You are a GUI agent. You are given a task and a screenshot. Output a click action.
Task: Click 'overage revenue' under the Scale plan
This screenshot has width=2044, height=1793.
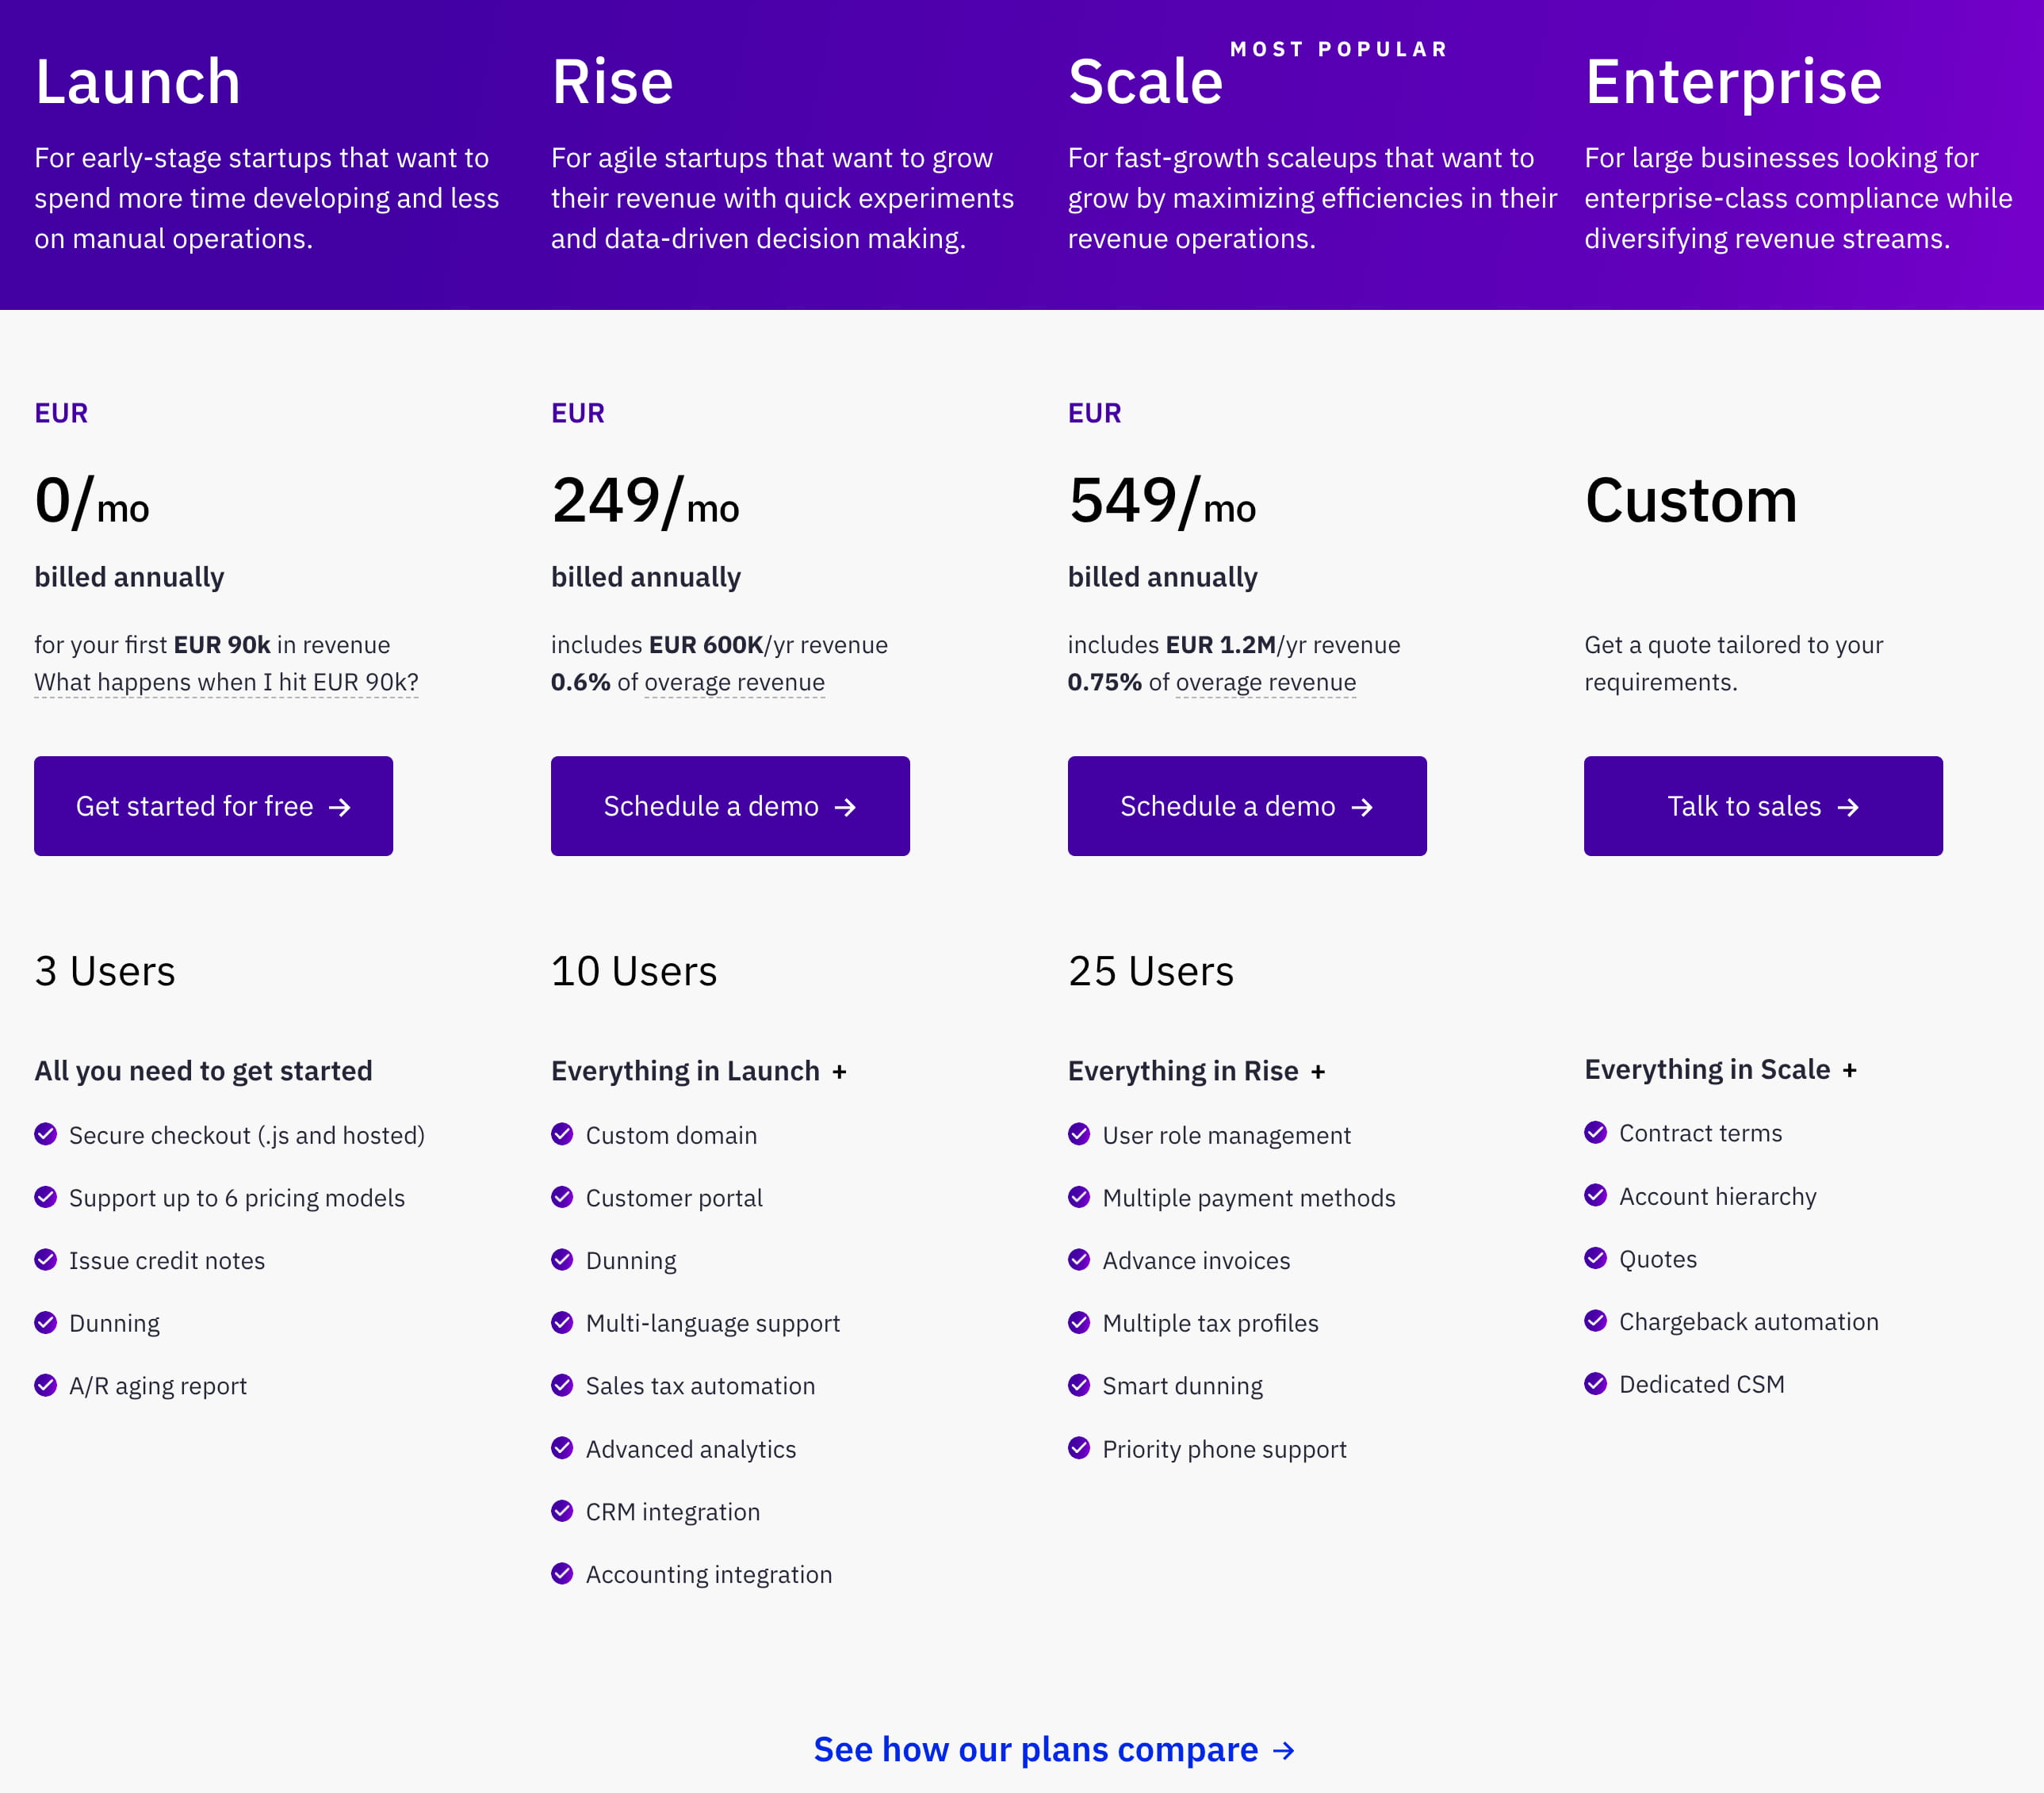pos(1266,682)
